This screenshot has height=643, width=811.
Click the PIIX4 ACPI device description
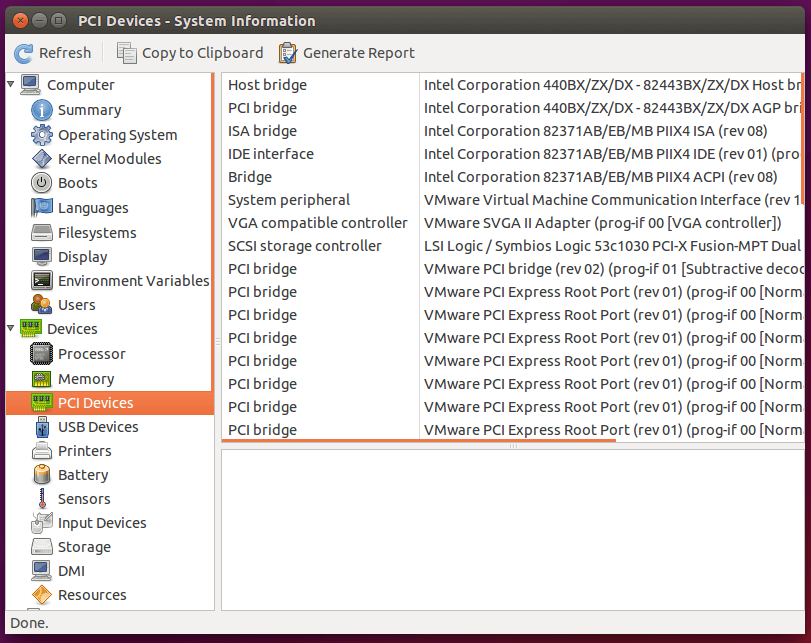click(600, 177)
